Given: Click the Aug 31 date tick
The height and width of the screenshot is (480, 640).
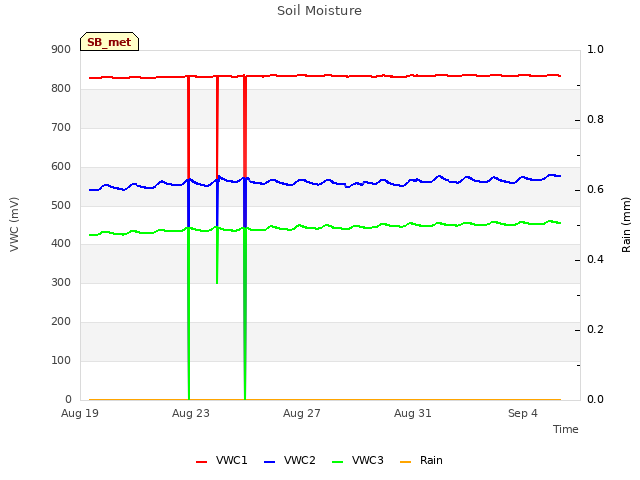Looking at the screenshot, I should point(413,413).
